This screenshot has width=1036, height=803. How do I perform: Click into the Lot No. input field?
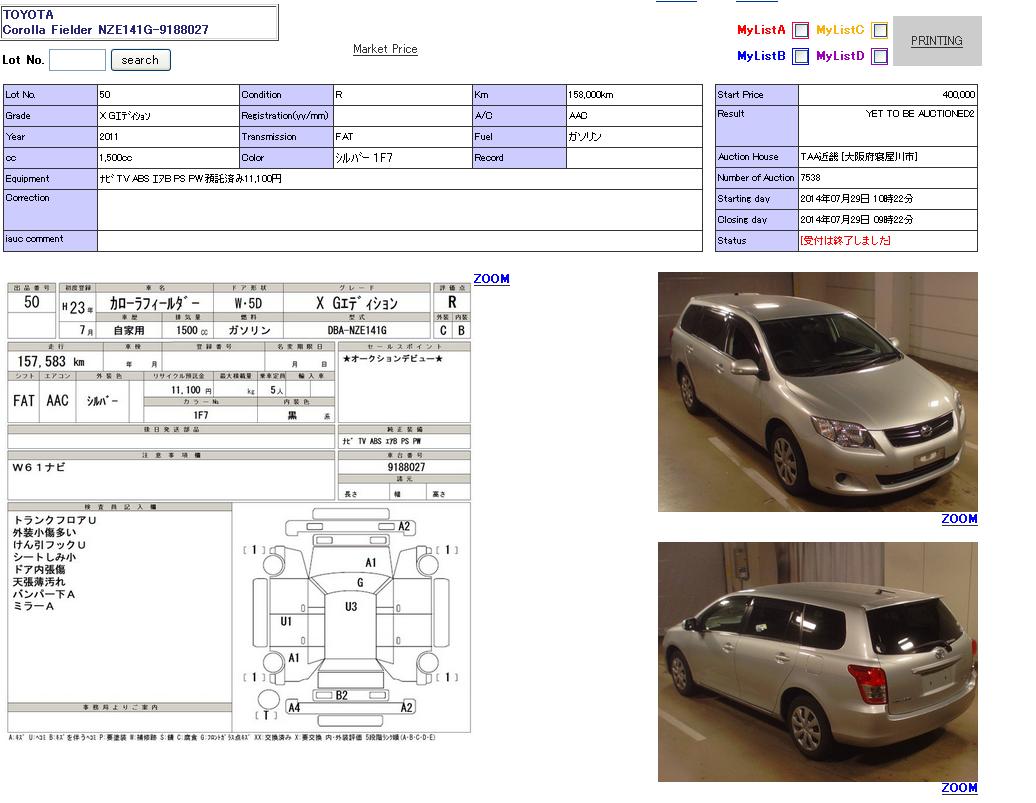tap(77, 60)
